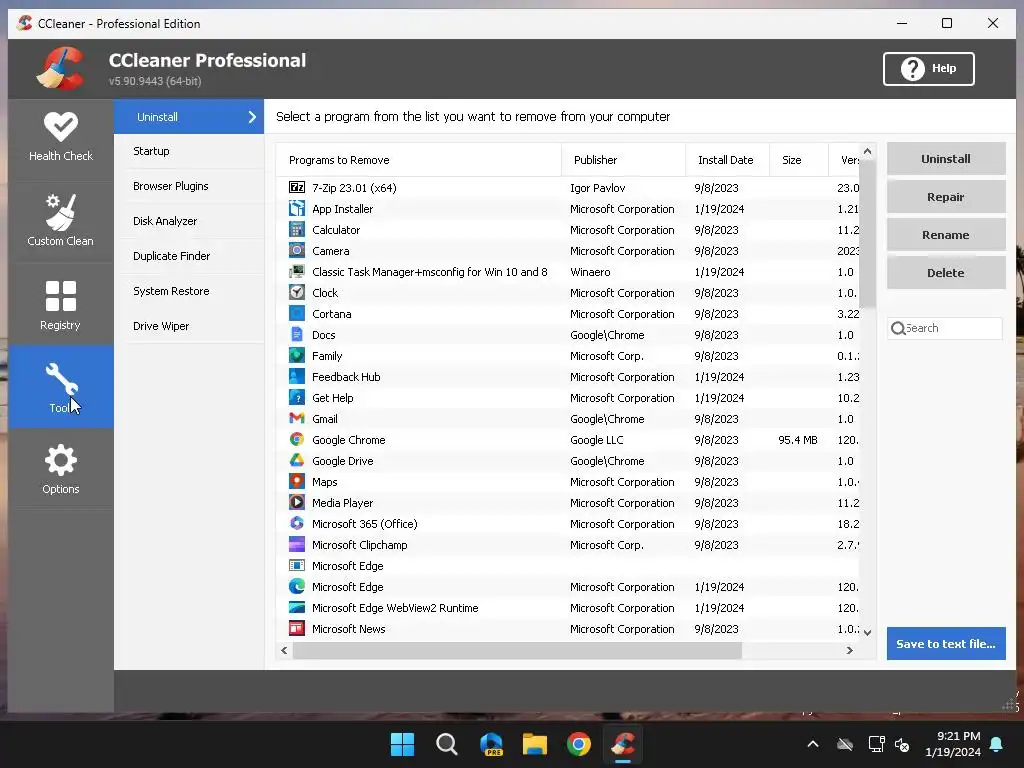Click vertical scrollbar down arrow

point(867,632)
